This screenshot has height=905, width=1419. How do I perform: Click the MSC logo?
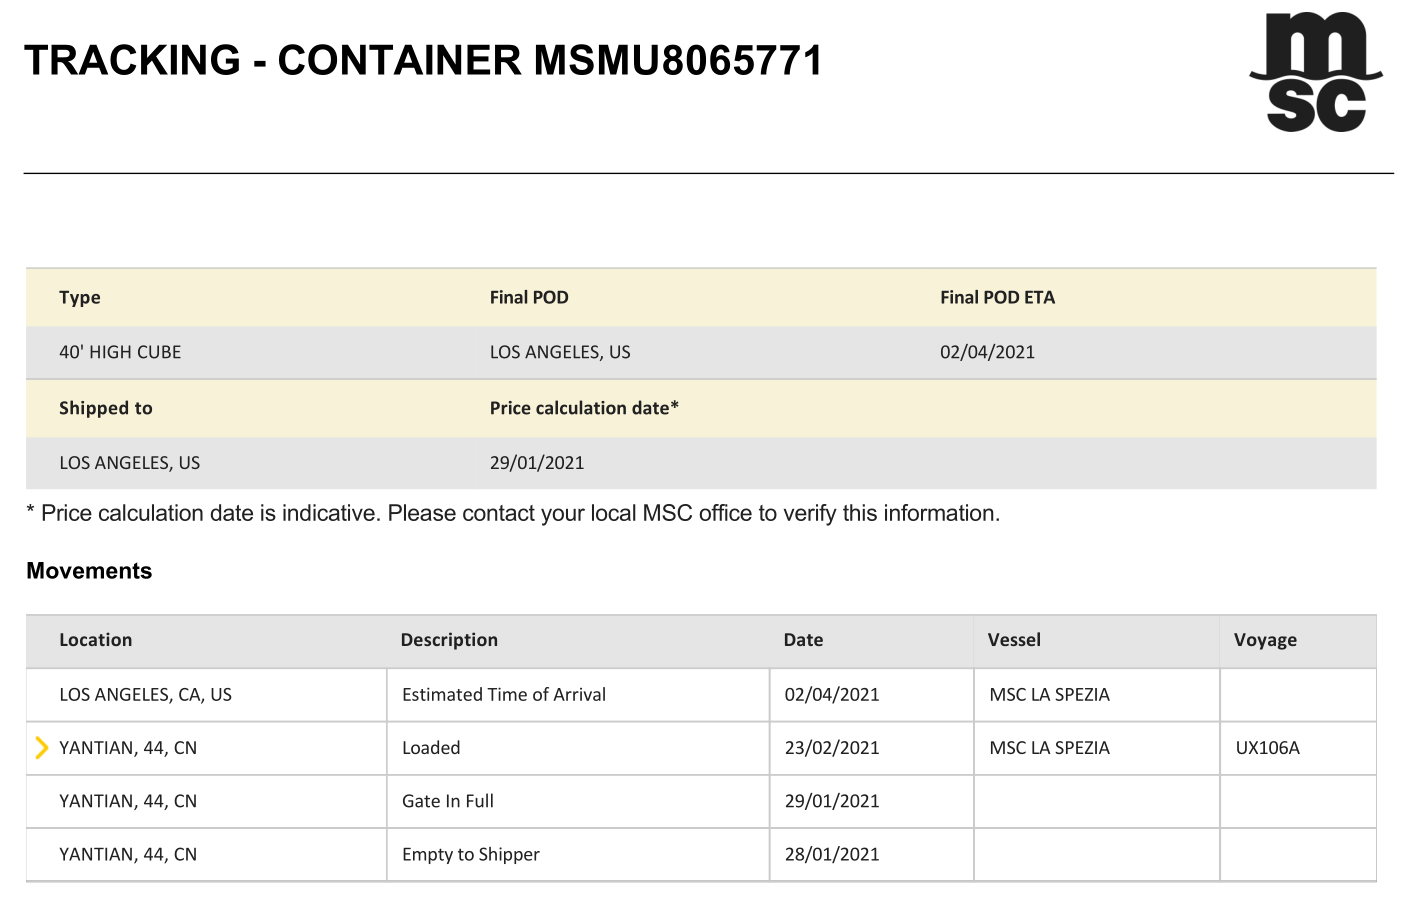[x=1315, y=72]
